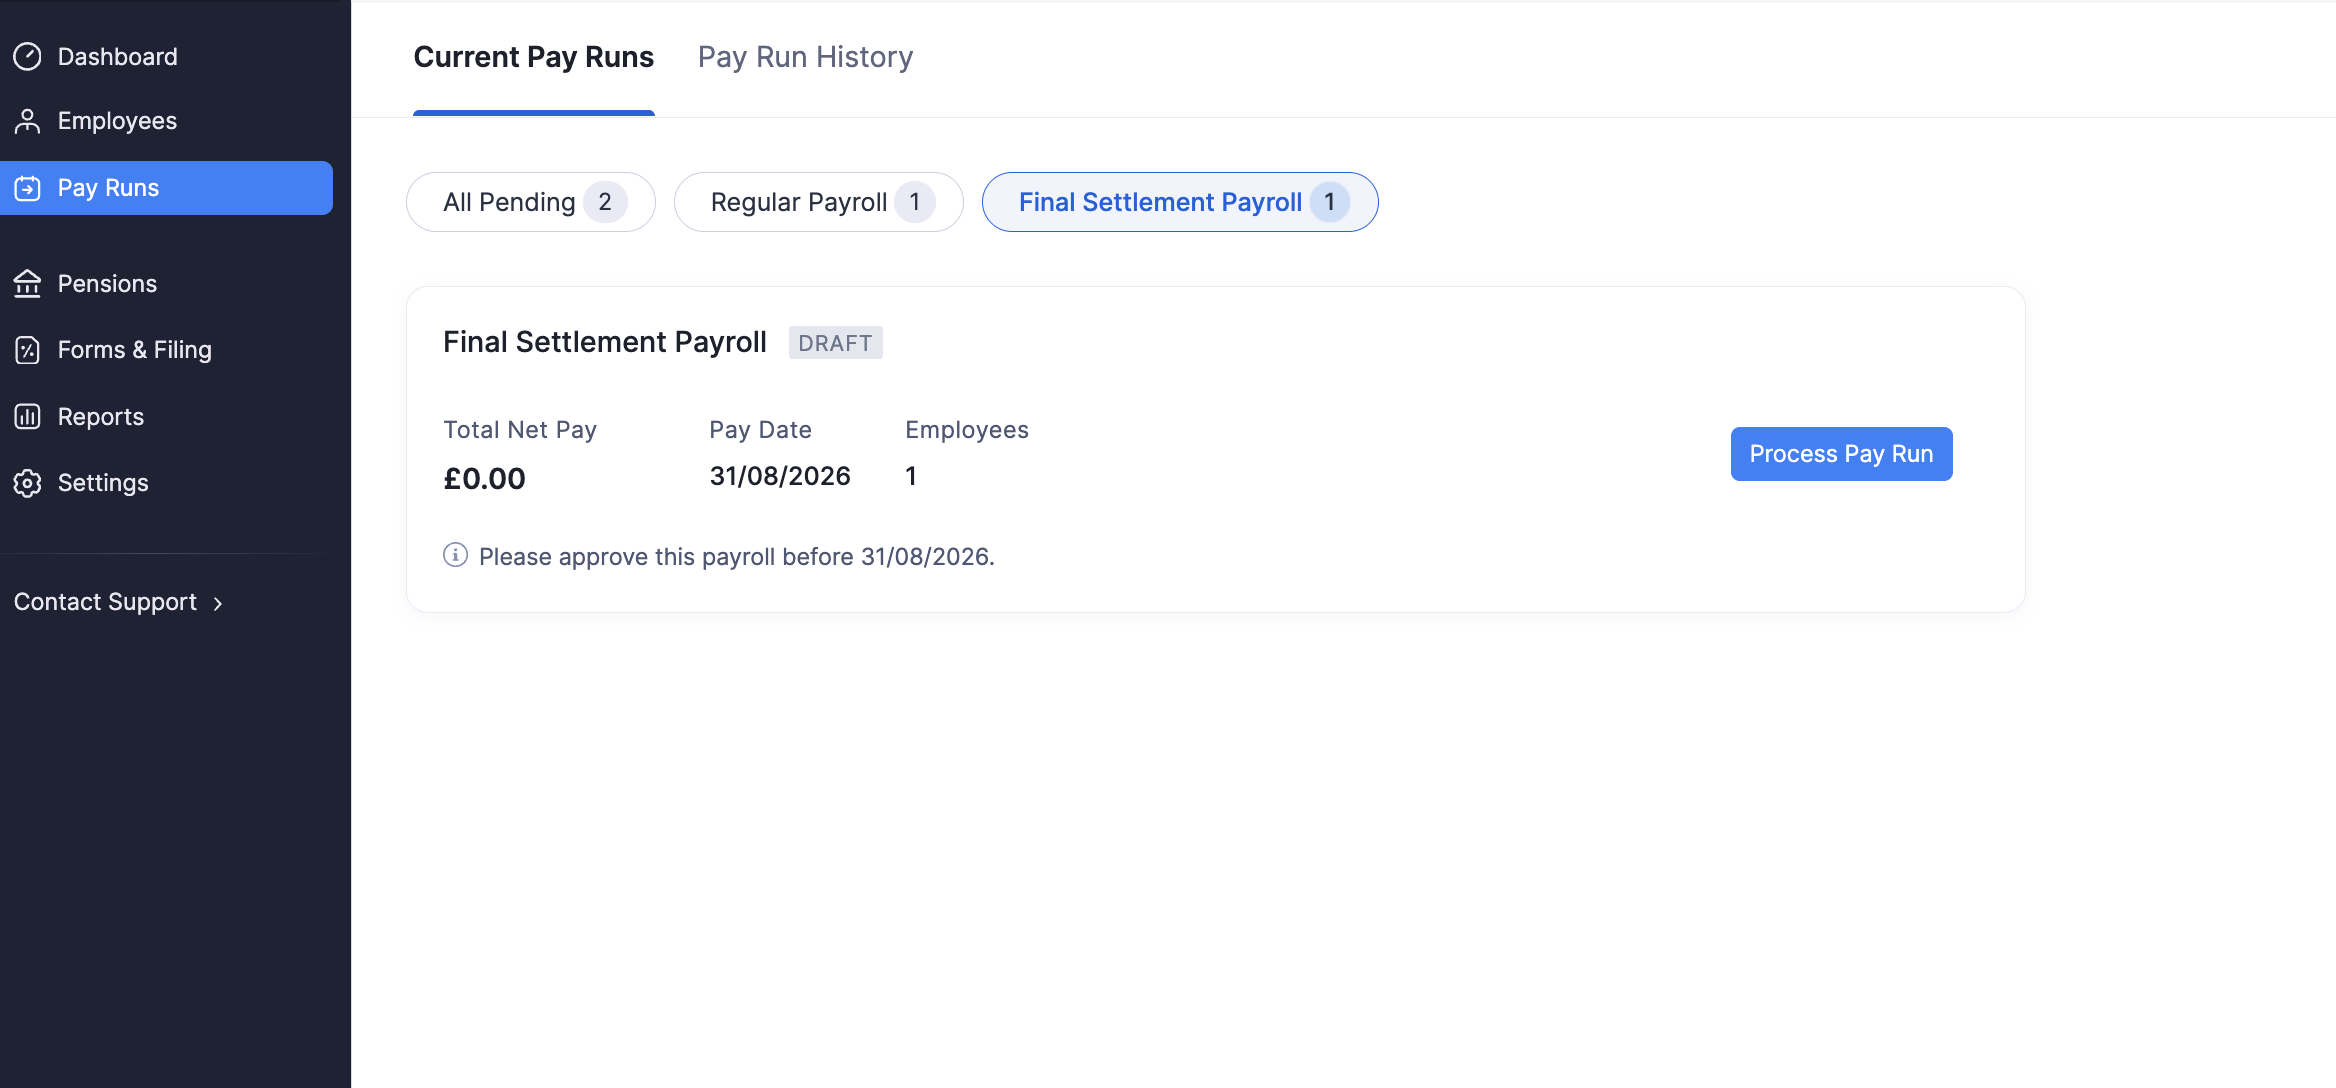This screenshot has width=2336, height=1088.
Task: Click the Dashboard gauge icon
Action: pyautogui.click(x=27, y=57)
